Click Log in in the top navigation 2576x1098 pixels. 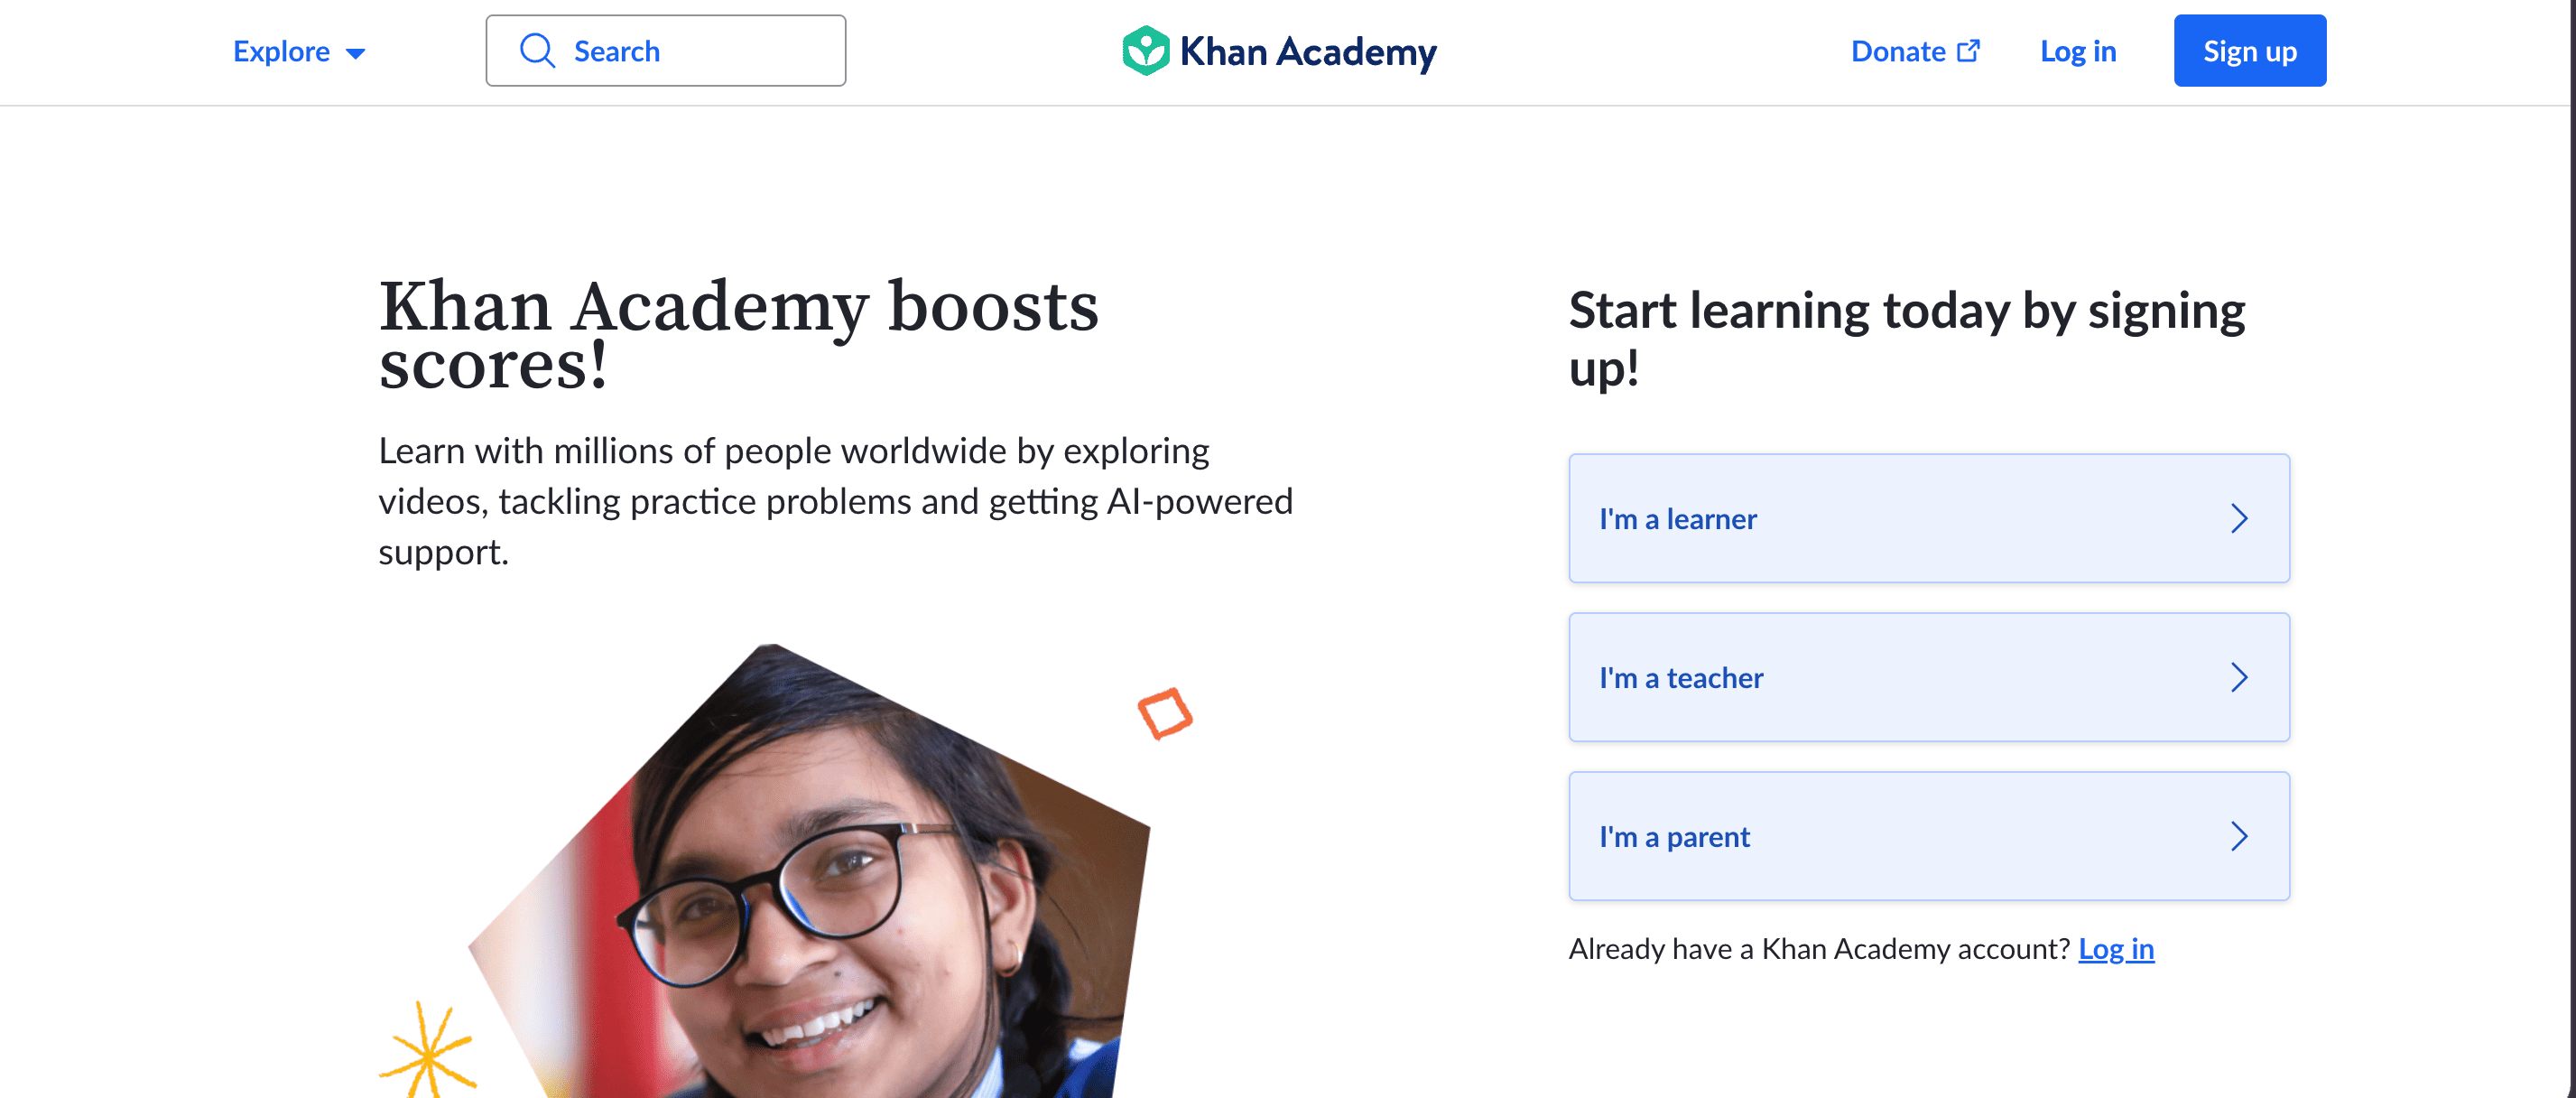[x=2077, y=52]
